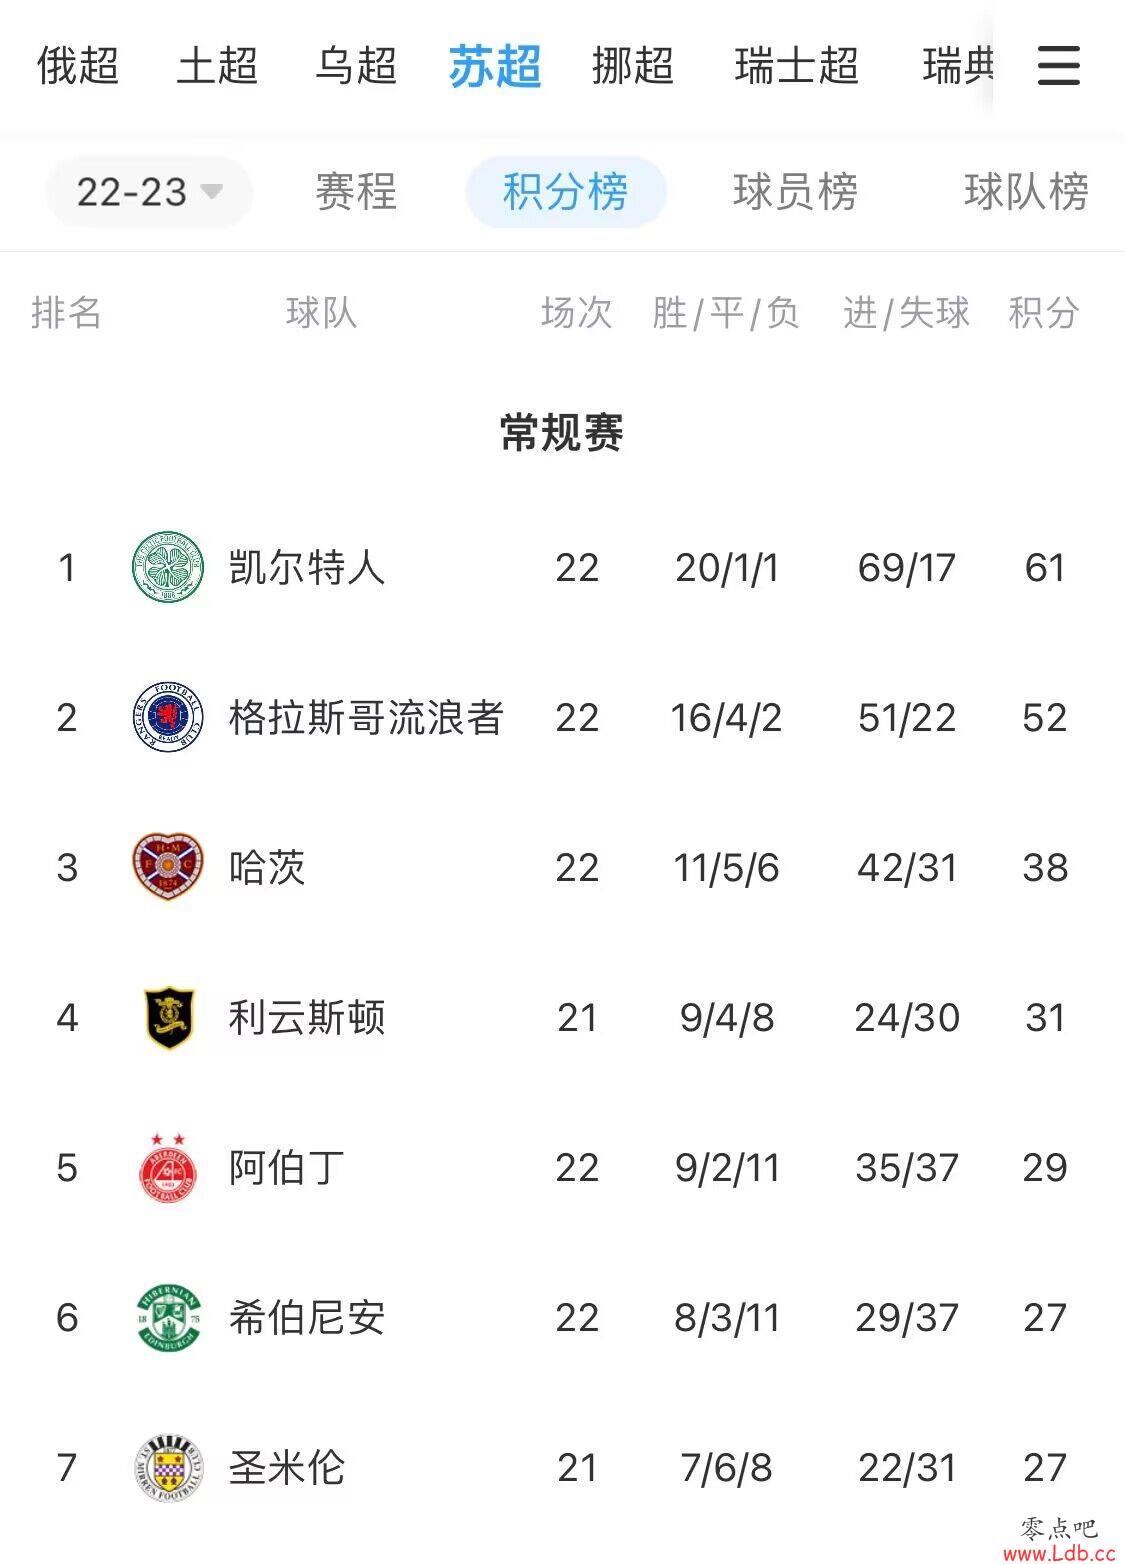The image size is (1125, 1564).
Task: Open the 22-23 season dropdown
Action: pos(149,191)
